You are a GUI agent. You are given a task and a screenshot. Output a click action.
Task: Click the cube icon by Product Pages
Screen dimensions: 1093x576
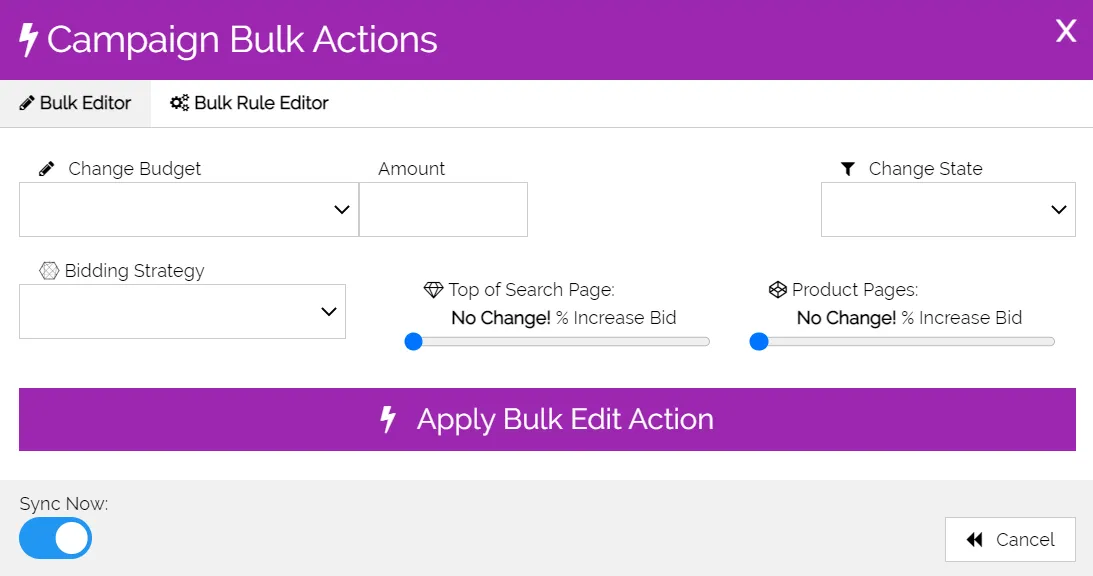click(x=777, y=289)
